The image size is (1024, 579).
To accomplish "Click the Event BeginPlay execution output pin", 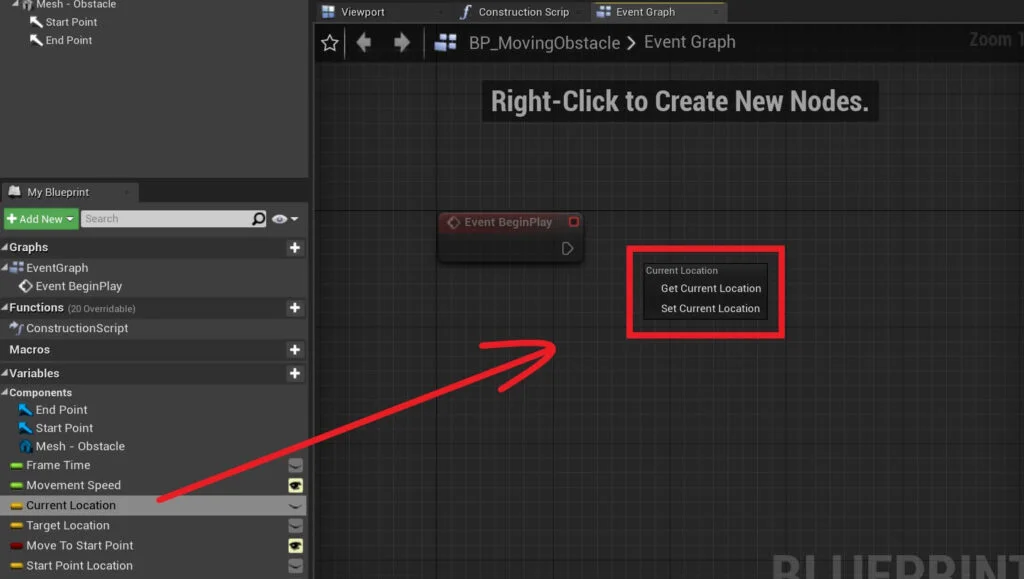I will (x=567, y=248).
